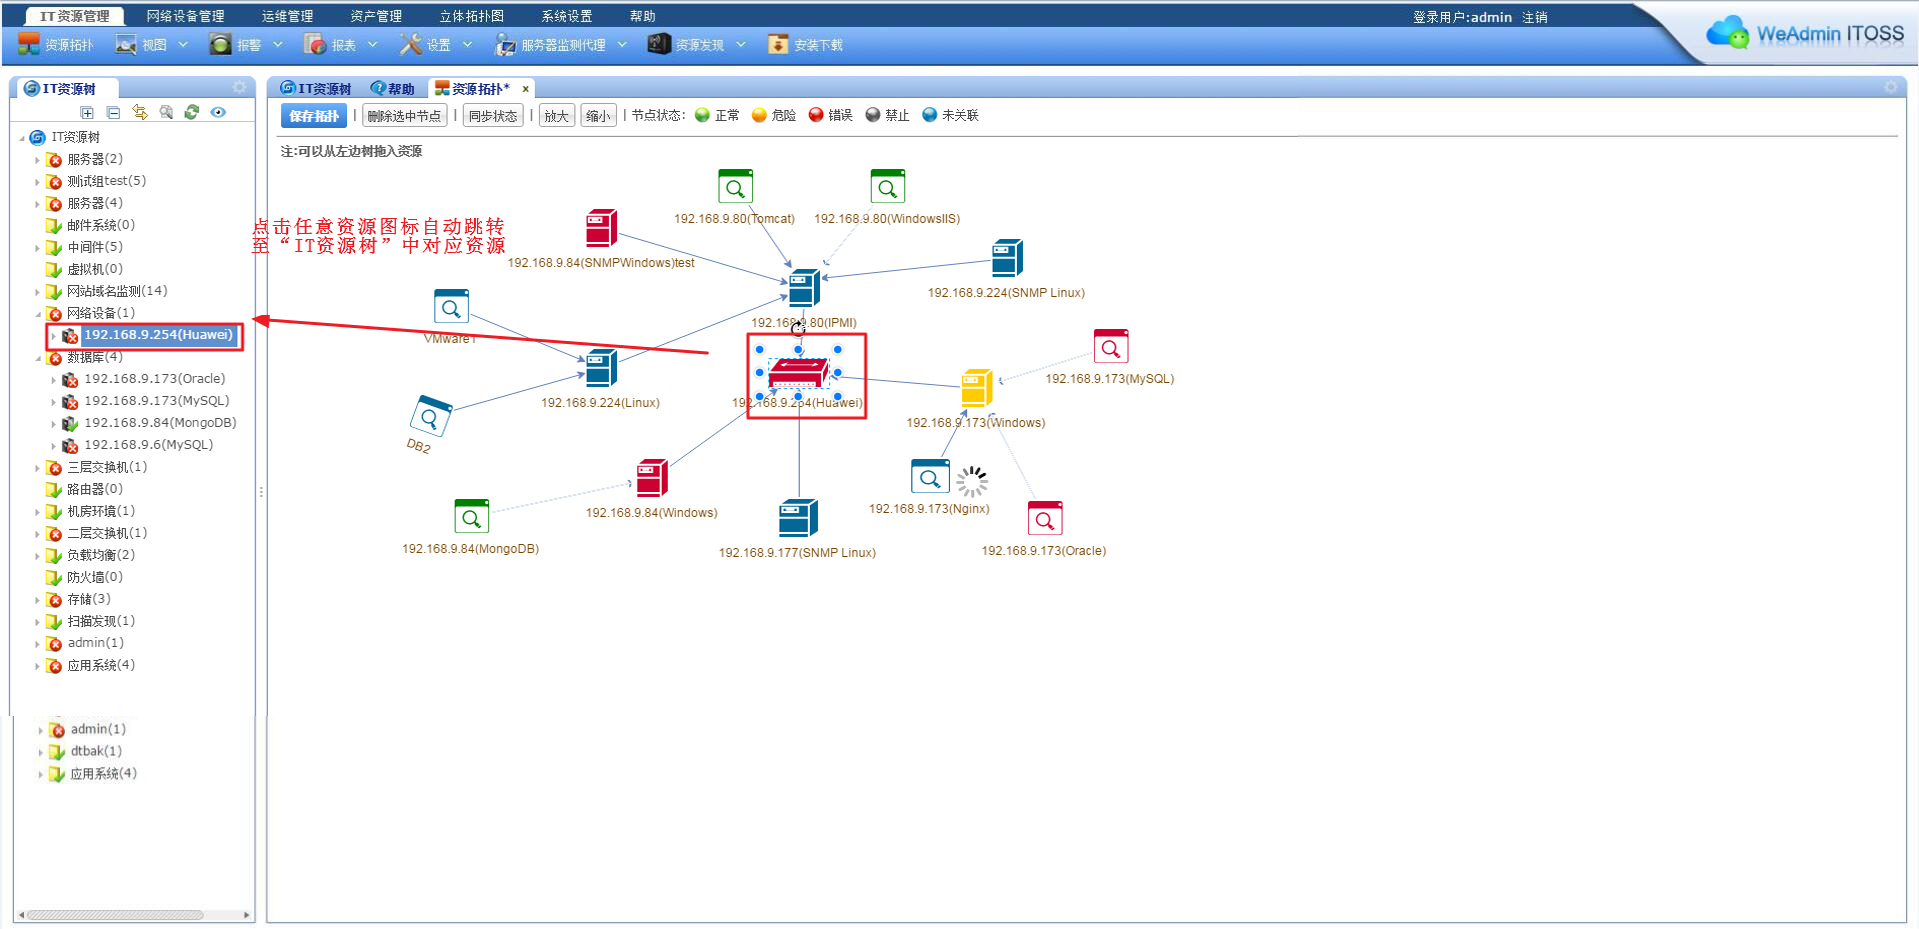Select the 192.168.9.173(Nginx) node icon
1919x929 pixels.
930,477
